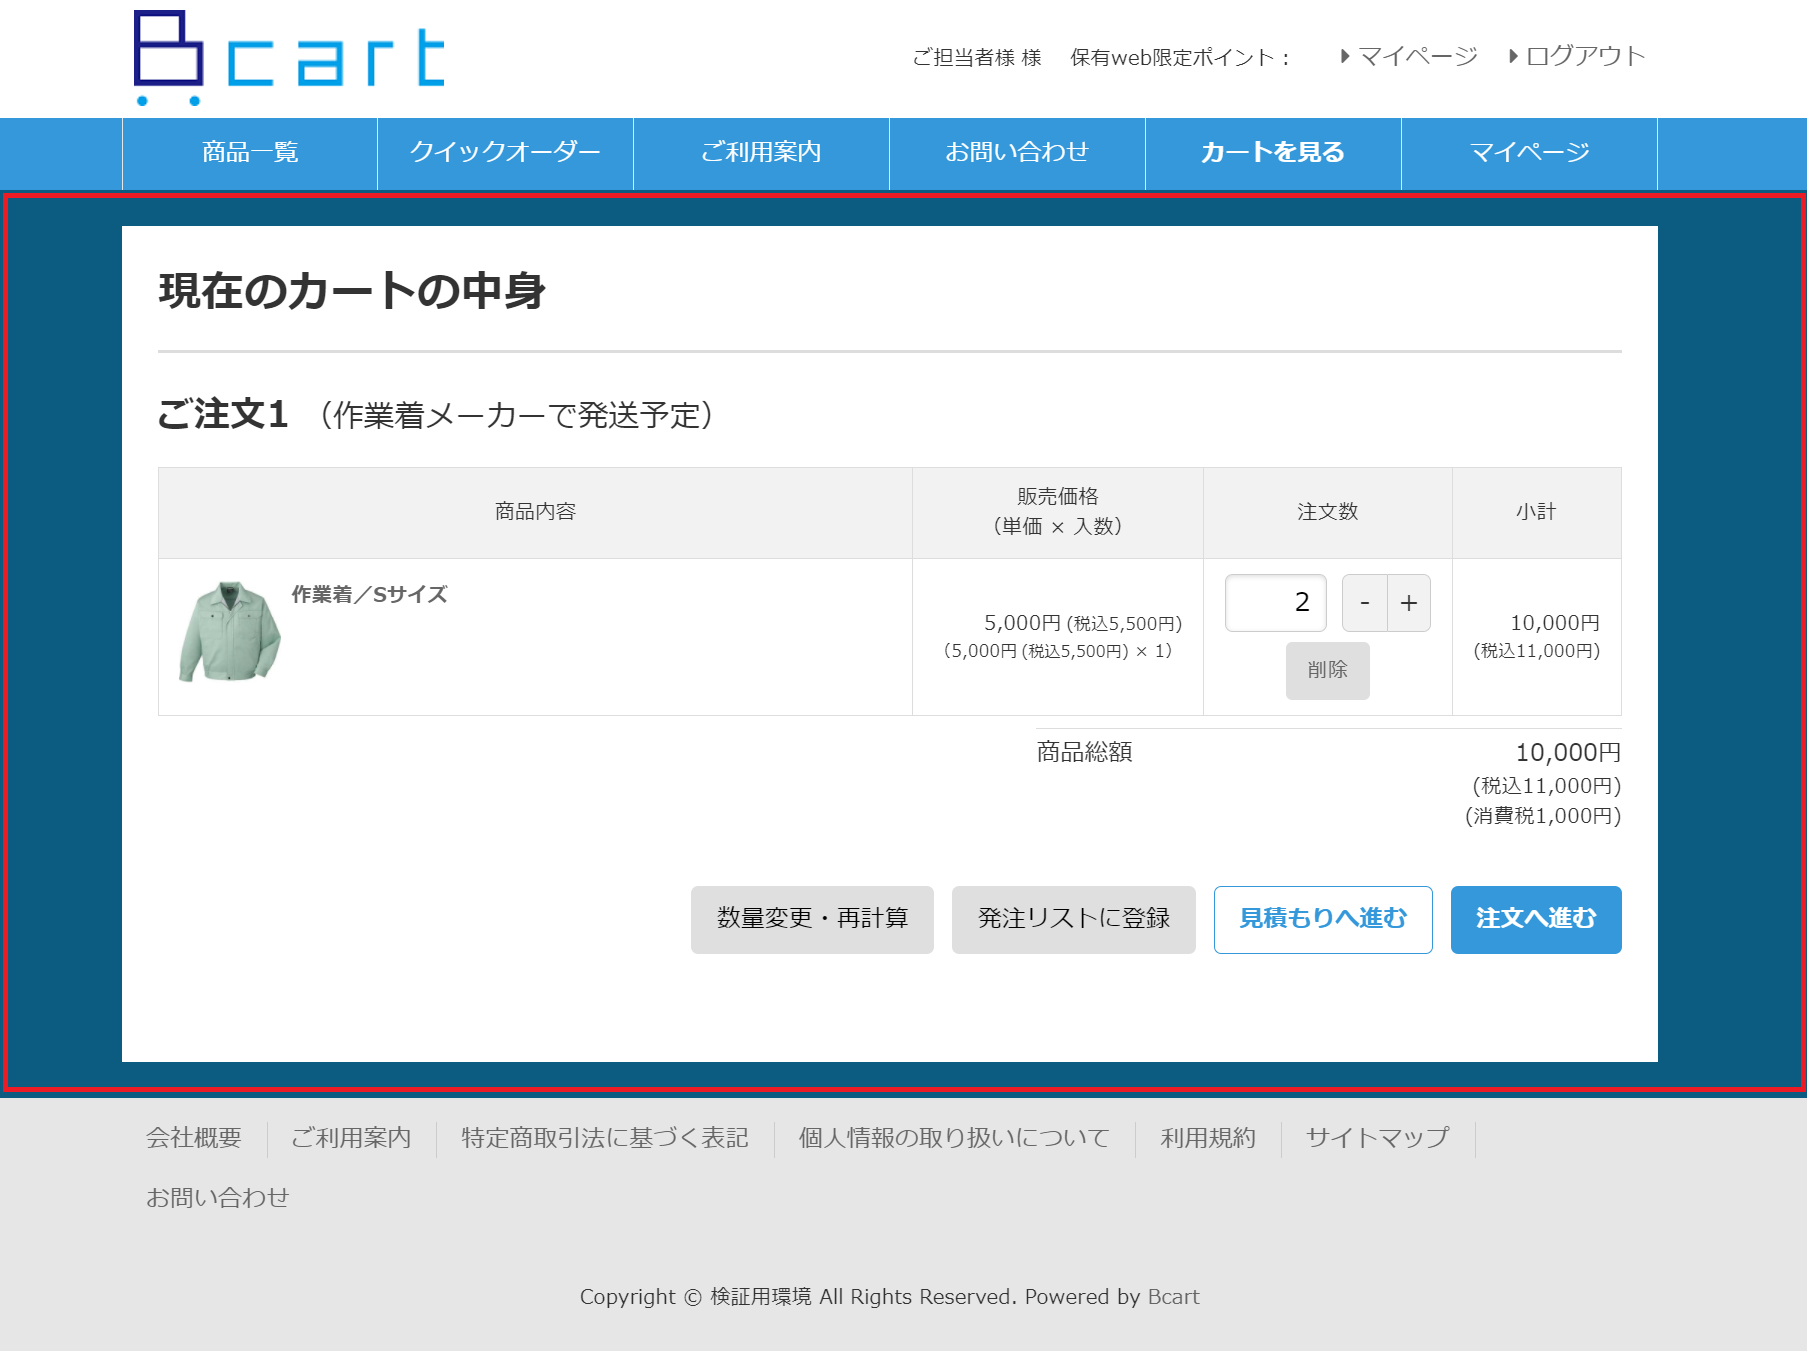1807x1351 pixels.
Task: Open クイックオーダー from the menu
Action: (504, 152)
